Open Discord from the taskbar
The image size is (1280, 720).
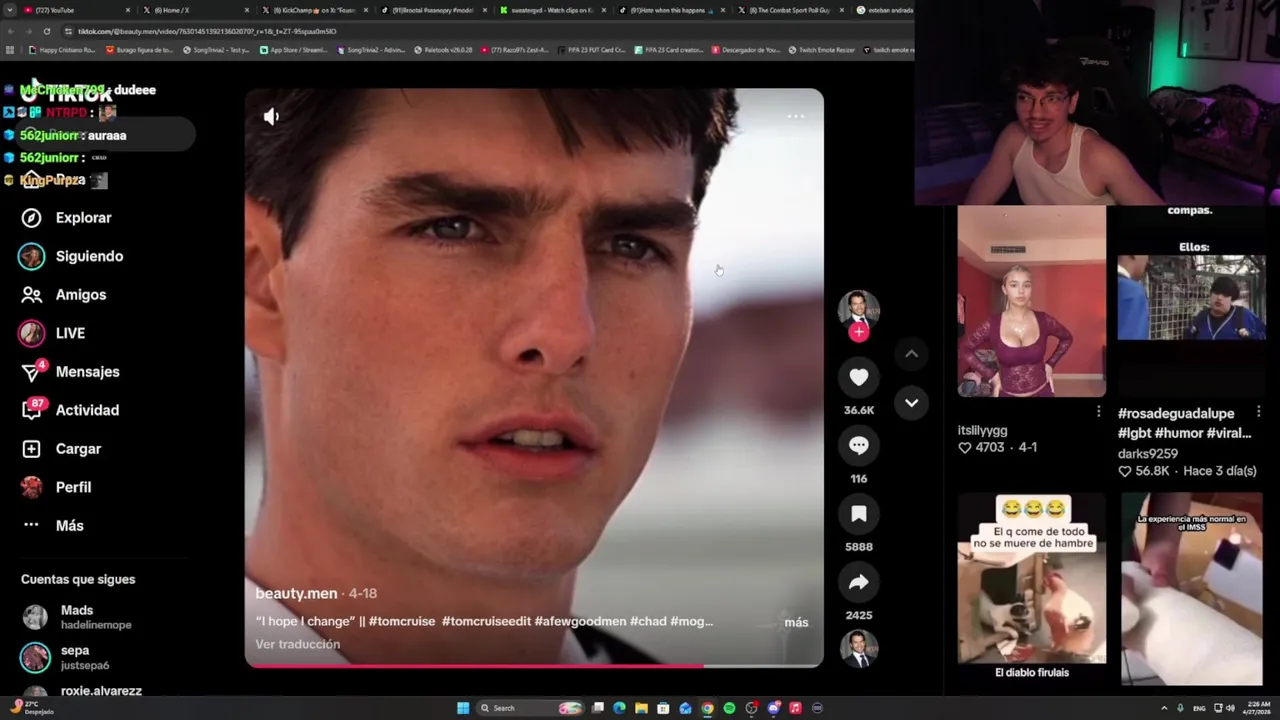tap(773, 708)
